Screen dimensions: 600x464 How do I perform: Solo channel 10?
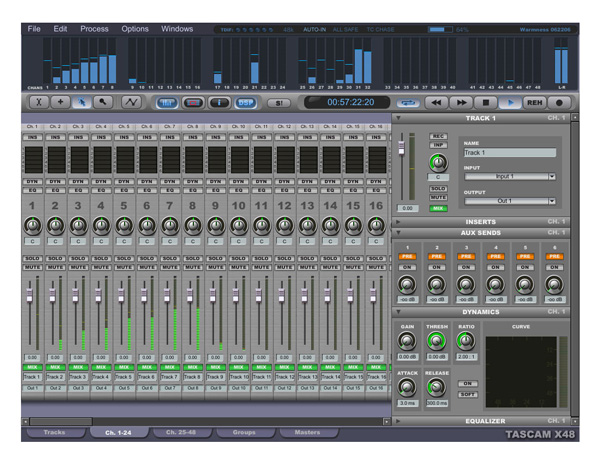click(238, 258)
